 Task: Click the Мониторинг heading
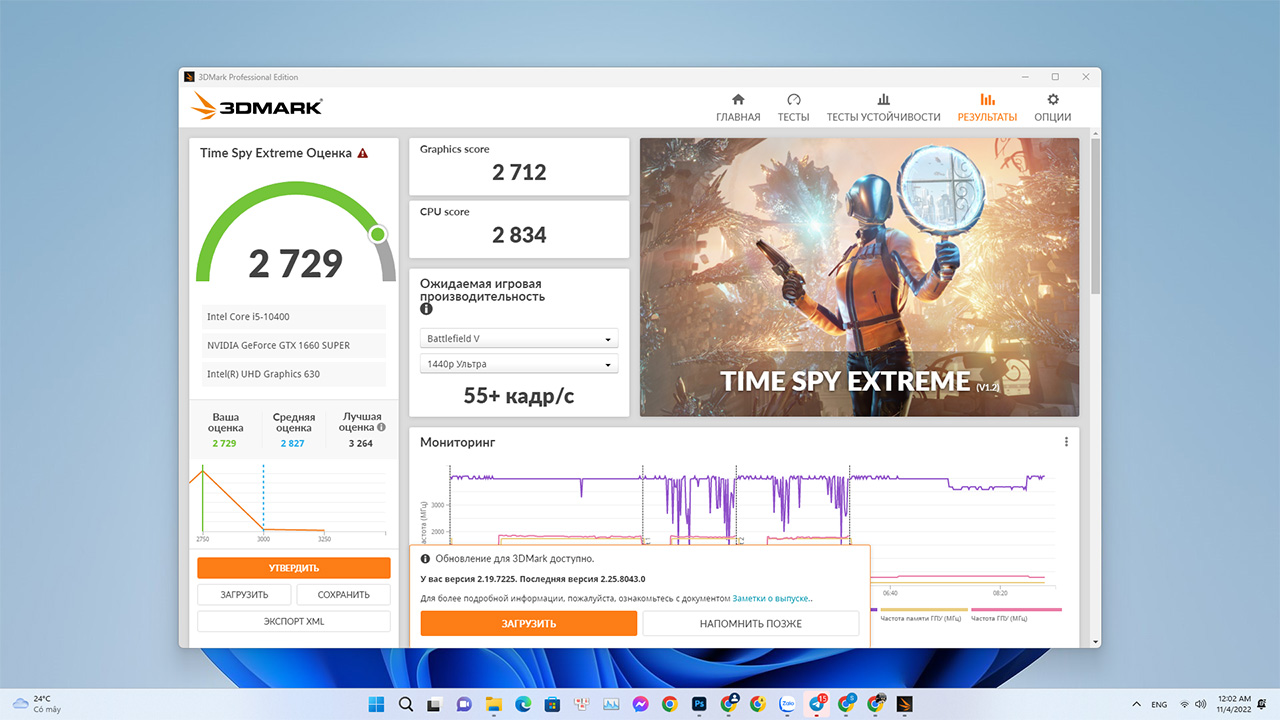click(x=458, y=442)
